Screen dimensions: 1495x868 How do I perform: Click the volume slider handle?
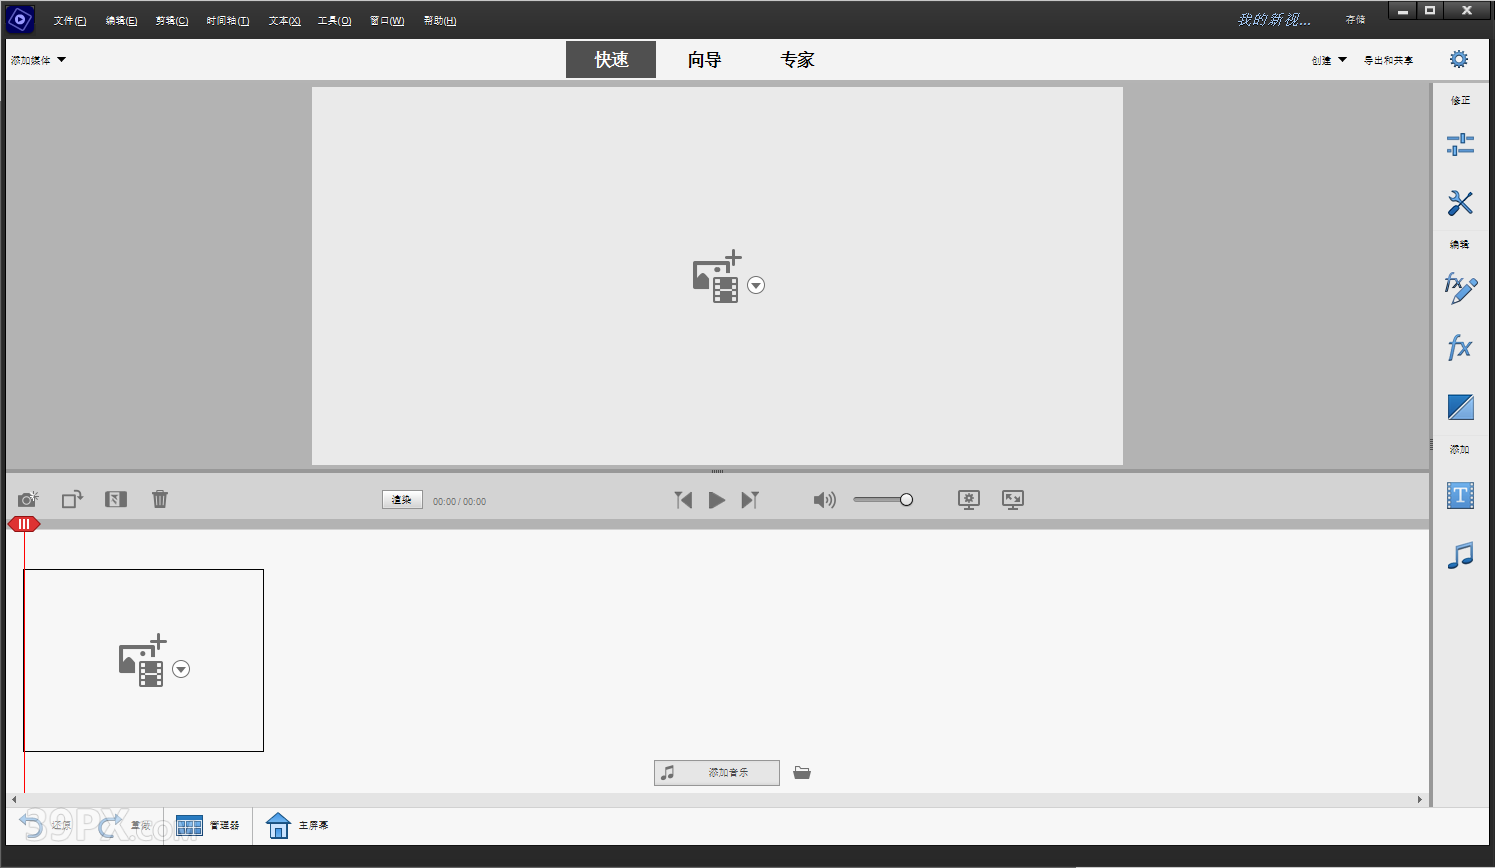click(x=906, y=500)
